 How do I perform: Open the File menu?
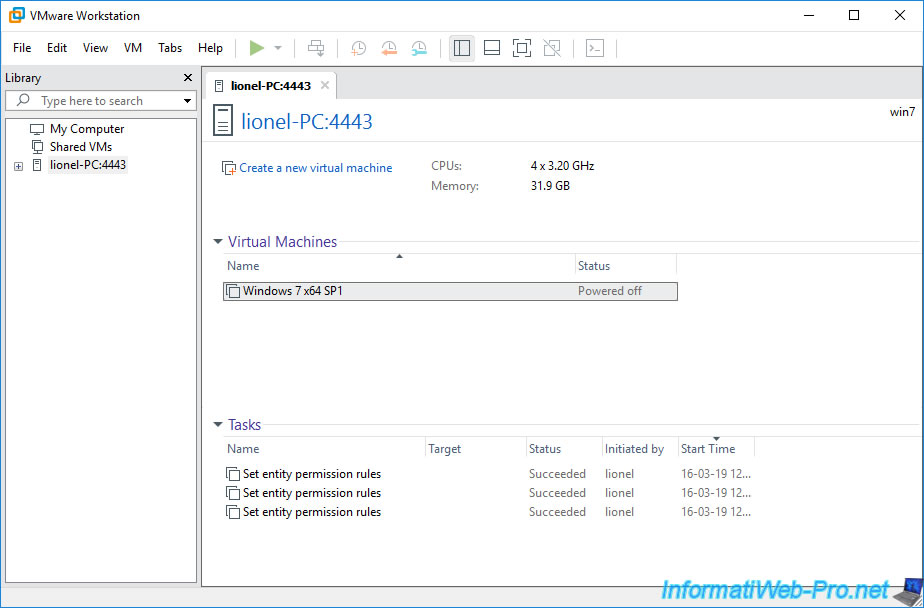click(22, 48)
